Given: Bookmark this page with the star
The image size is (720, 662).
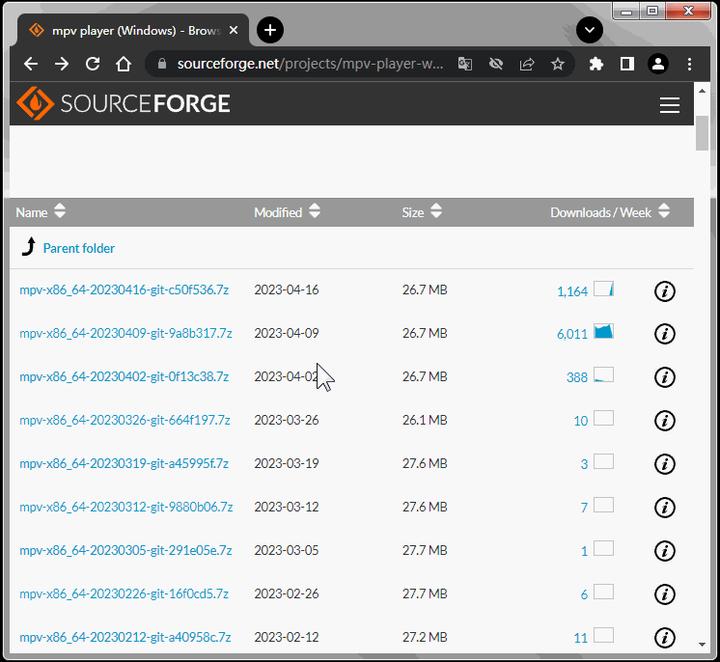Looking at the screenshot, I should (x=557, y=64).
